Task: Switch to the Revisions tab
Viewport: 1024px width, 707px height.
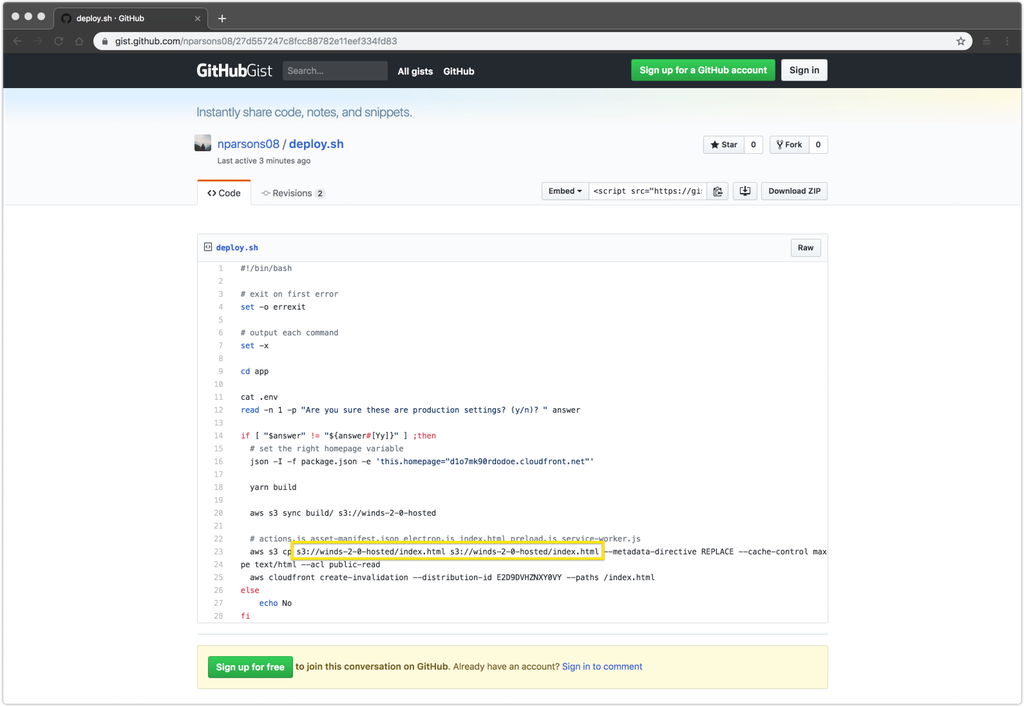Action: pos(293,193)
